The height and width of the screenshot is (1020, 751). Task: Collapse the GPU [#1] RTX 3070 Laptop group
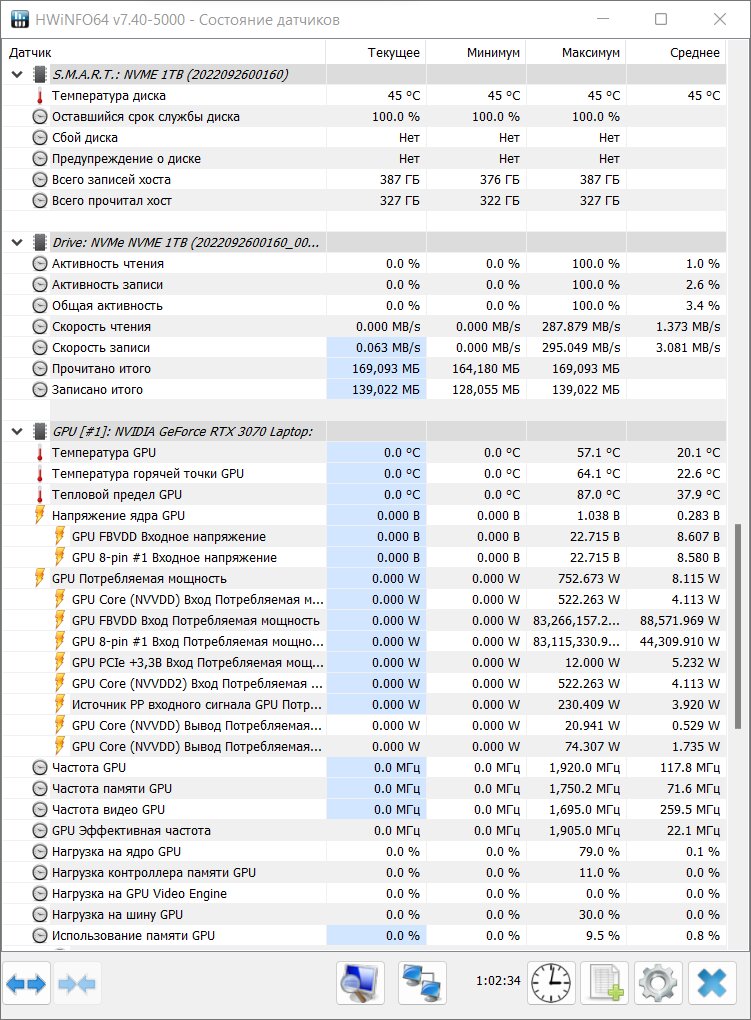(x=18, y=431)
